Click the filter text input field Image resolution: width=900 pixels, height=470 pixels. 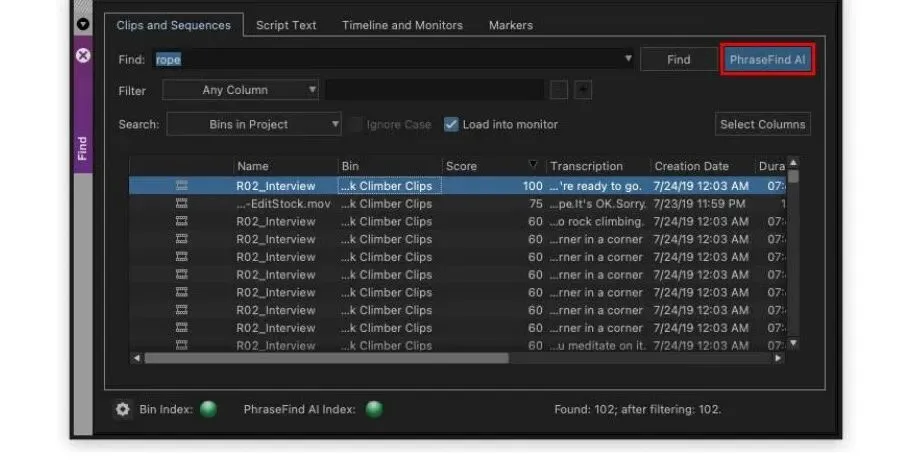[435, 90]
